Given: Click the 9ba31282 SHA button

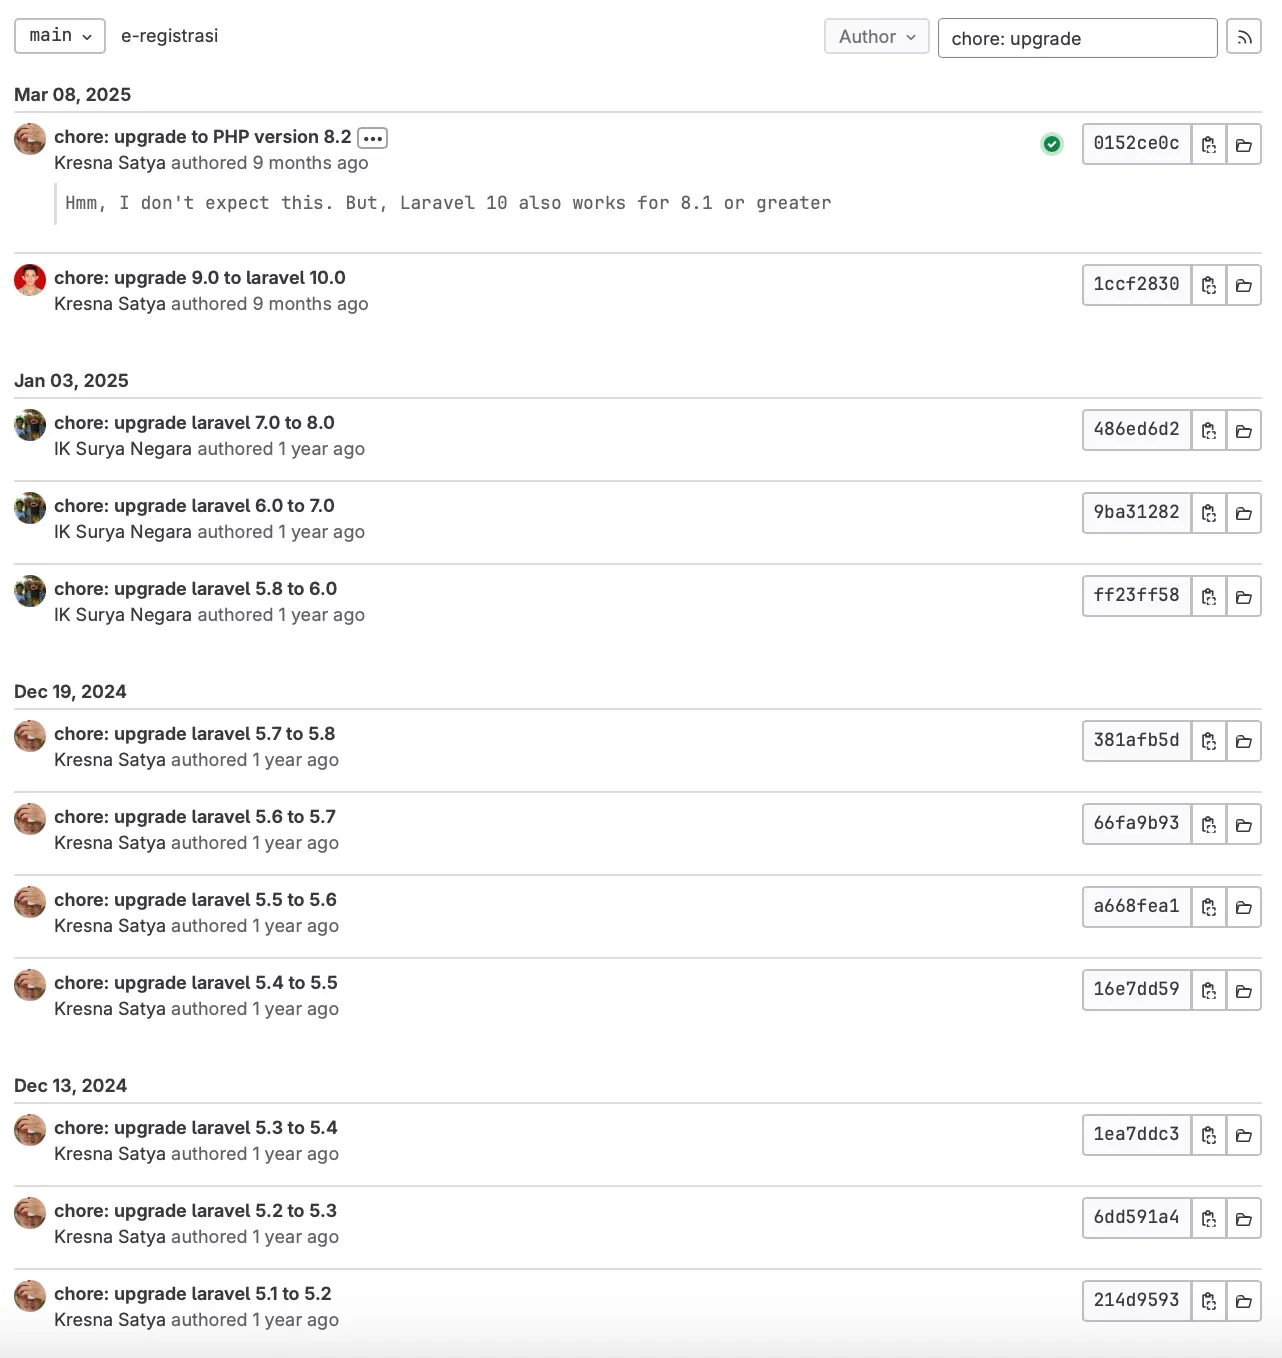Looking at the screenshot, I should tap(1136, 513).
